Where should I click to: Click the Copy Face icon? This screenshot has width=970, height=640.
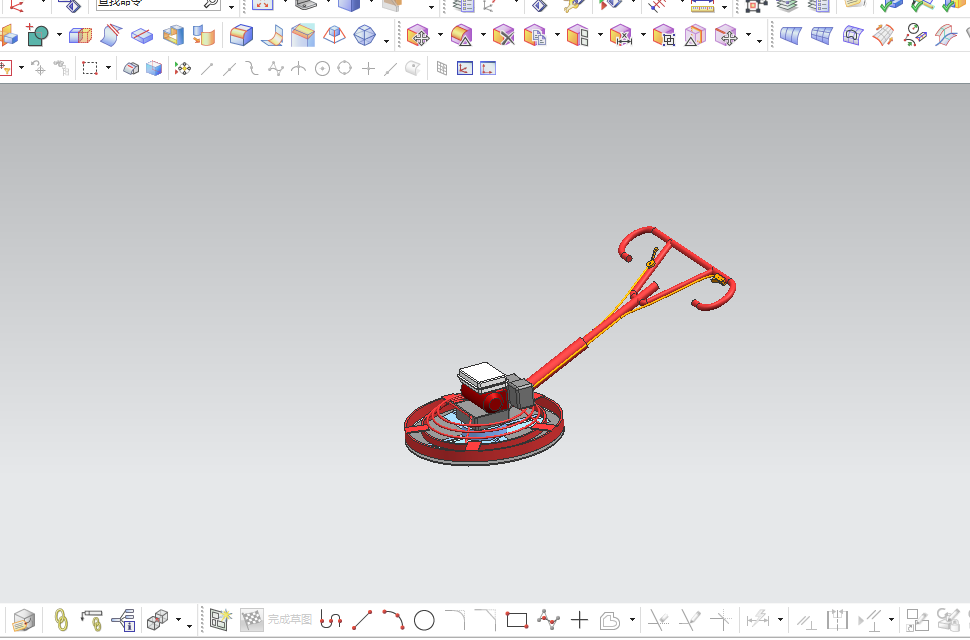pyautogui.click(x=535, y=35)
